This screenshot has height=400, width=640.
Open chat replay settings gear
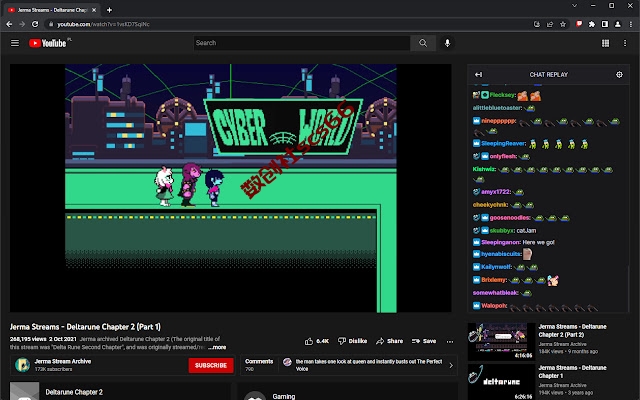pyautogui.click(x=619, y=74)
